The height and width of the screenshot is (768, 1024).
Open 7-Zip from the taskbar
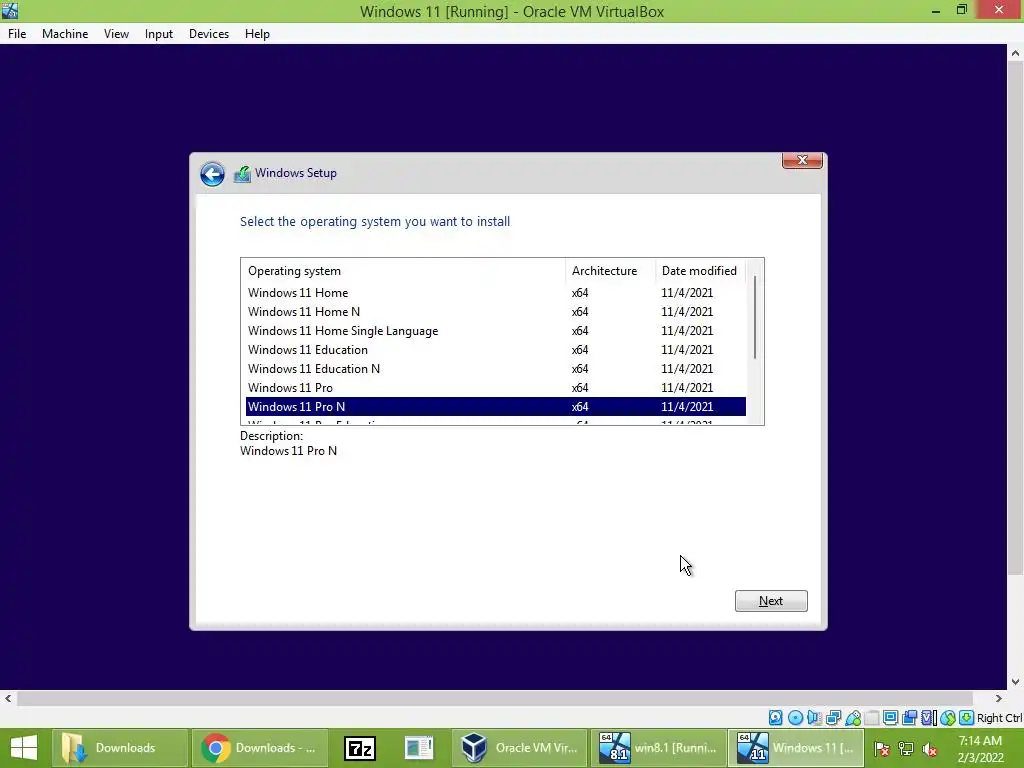[x=360, y=748]
